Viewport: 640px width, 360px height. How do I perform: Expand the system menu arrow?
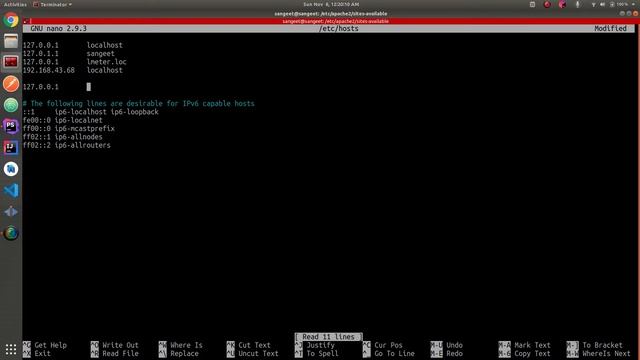(633, 4)
